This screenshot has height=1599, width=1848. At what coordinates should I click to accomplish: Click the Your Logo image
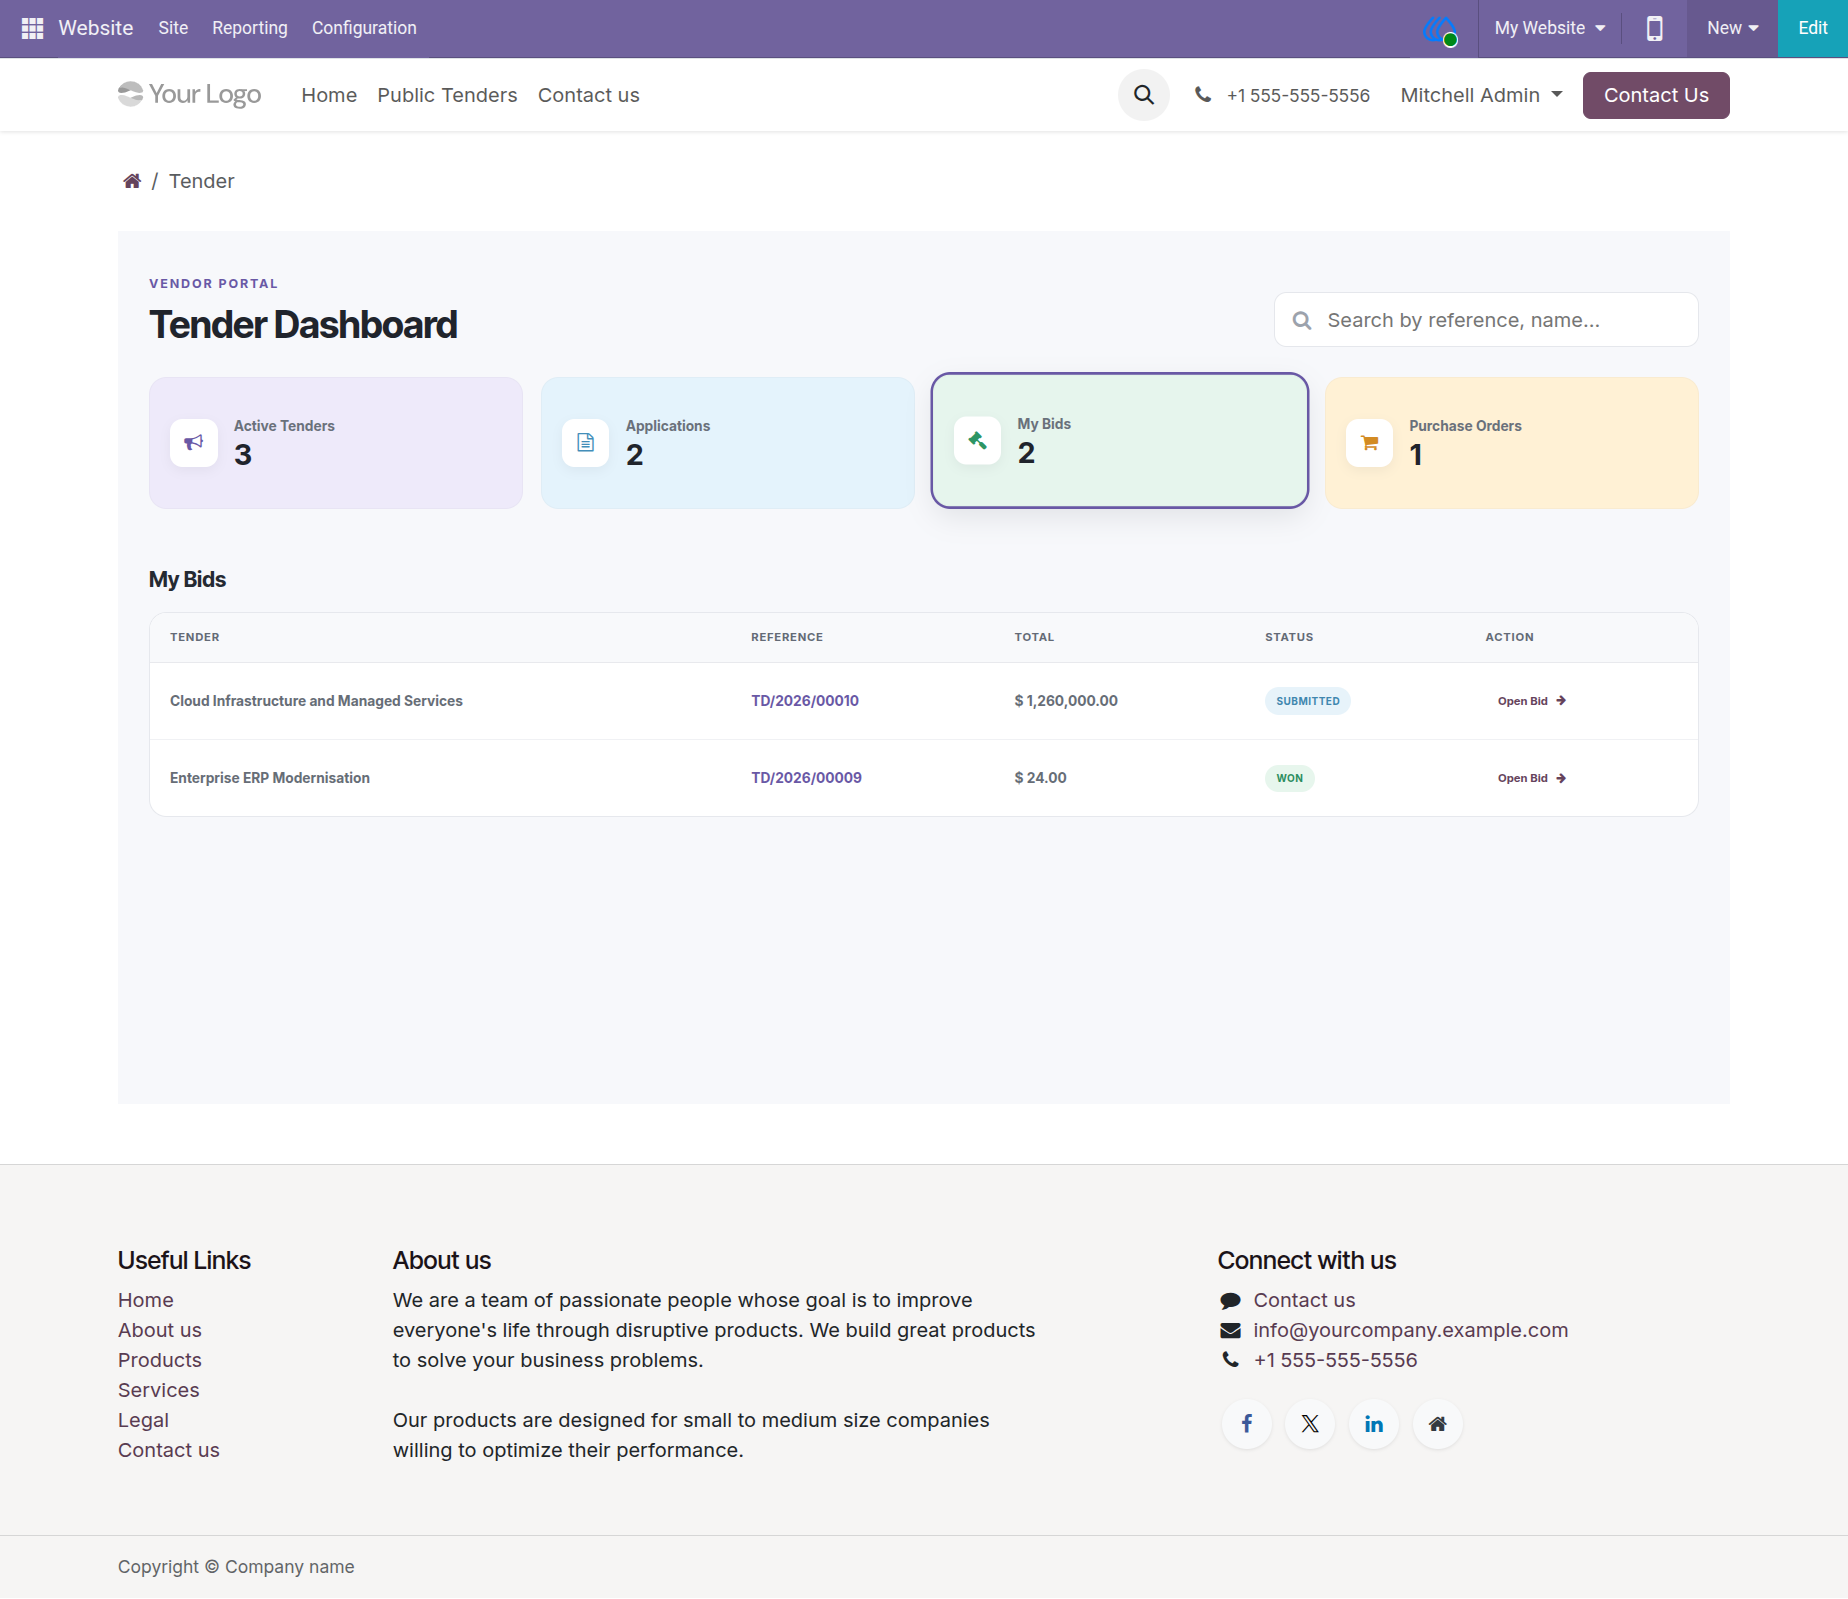(189, 94)
